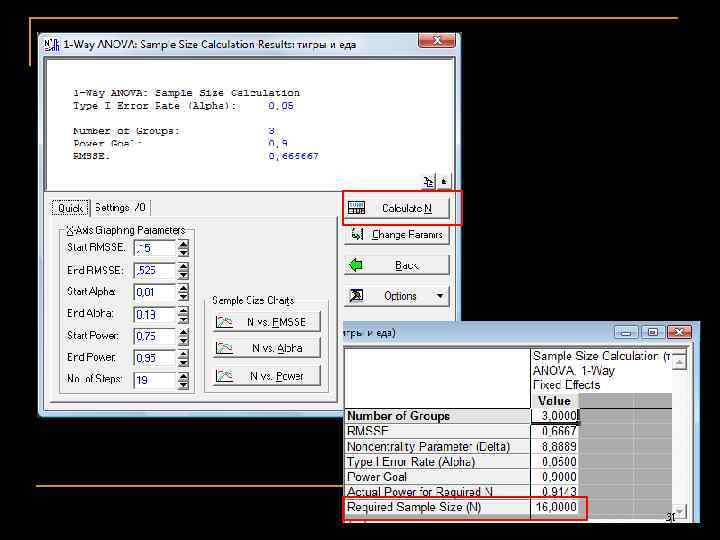Click the Calculate N button
This screenshot has width=720, height=540.
397,208
